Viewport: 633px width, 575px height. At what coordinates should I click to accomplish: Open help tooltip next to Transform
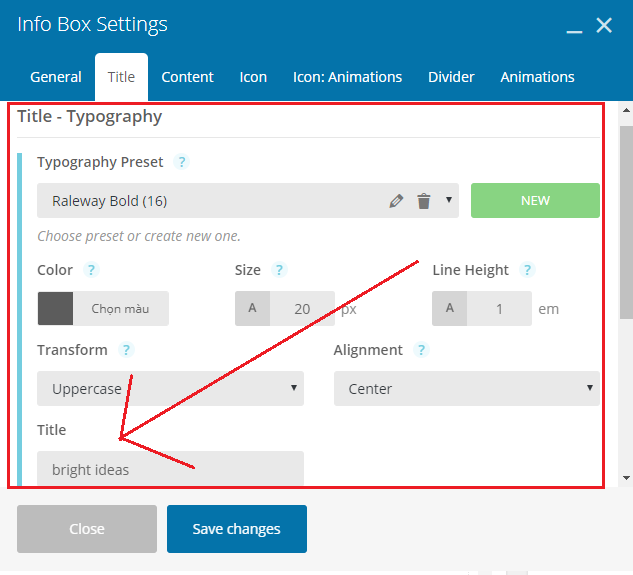[x=126, y=350]
